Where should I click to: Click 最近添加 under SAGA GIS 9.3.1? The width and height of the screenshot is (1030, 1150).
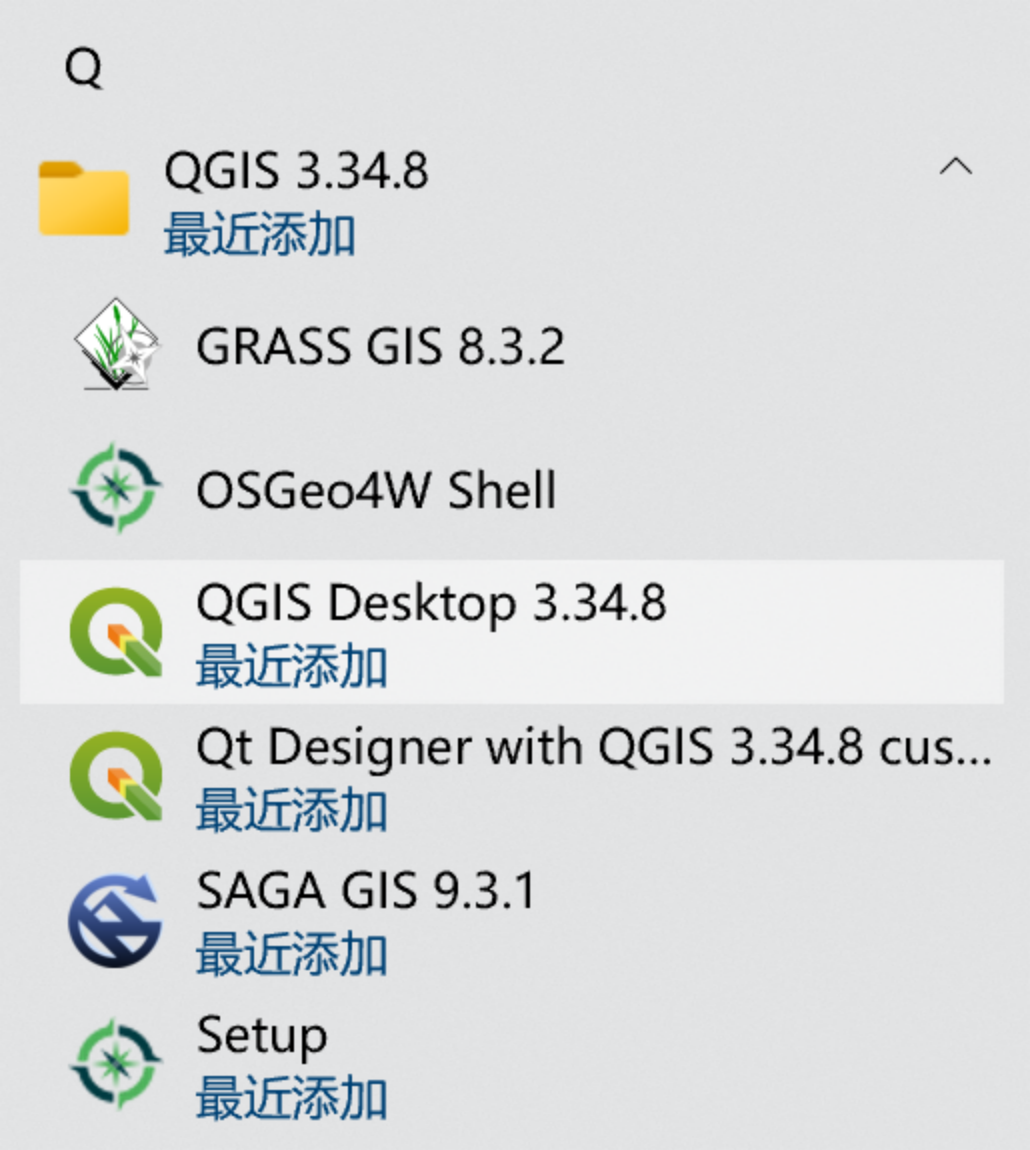(x=291, y=953)
